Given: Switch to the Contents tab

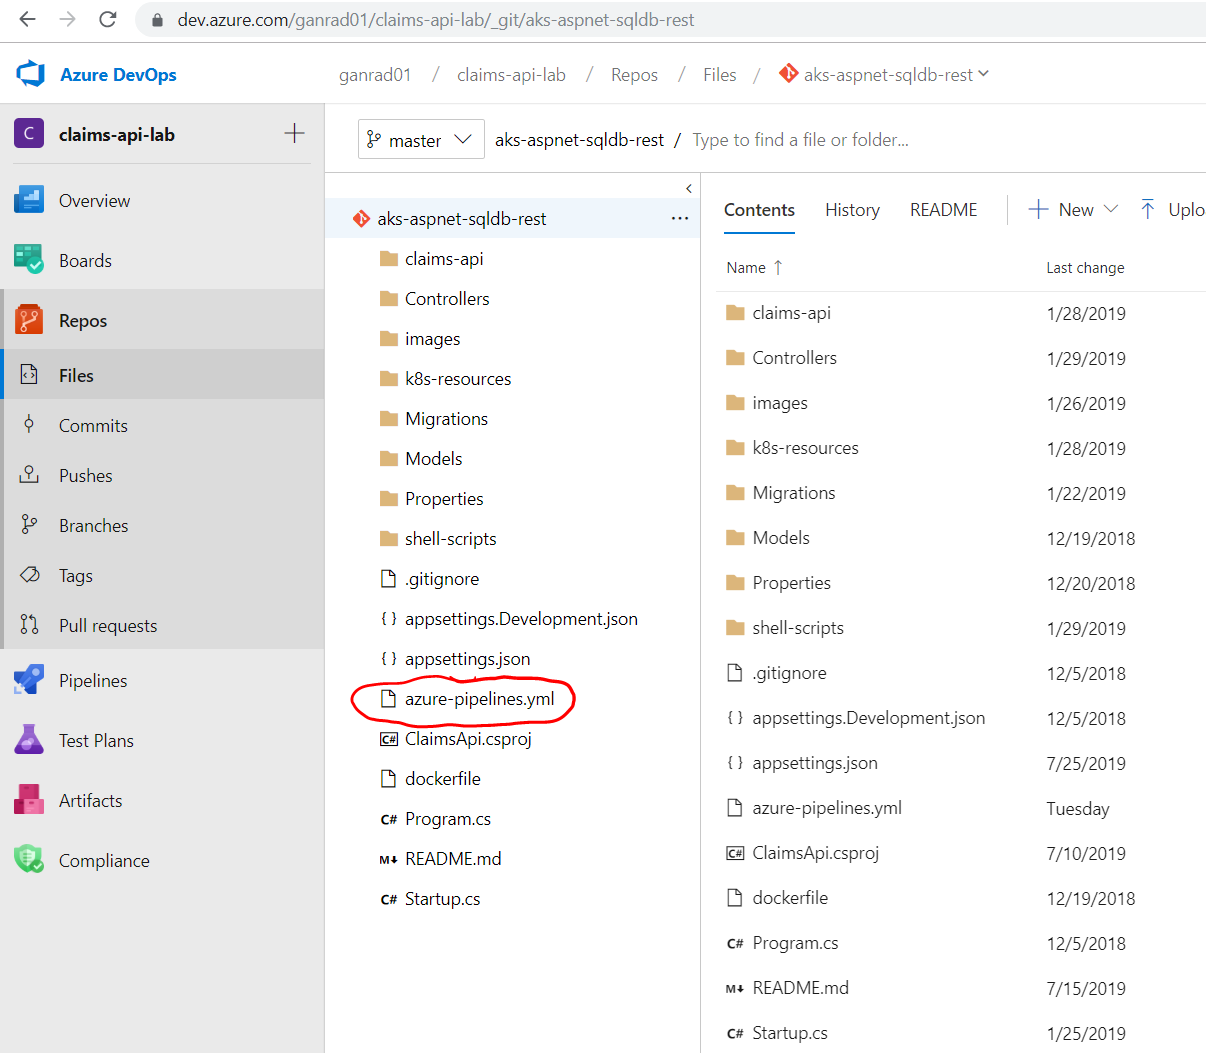Looking at the screenshot, I should coord(759,210).
